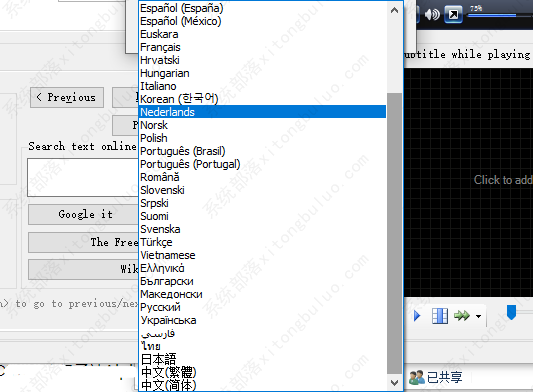533x392 pixels.
Task: Select 日本語 language option
Action: 262,359
